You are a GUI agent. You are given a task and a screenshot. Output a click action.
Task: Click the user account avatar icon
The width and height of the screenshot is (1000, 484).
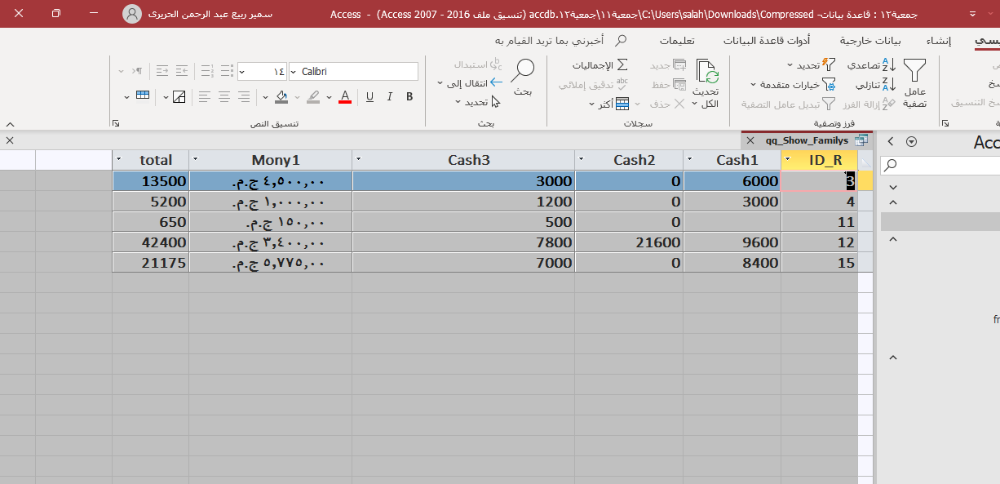pos(131,13)
